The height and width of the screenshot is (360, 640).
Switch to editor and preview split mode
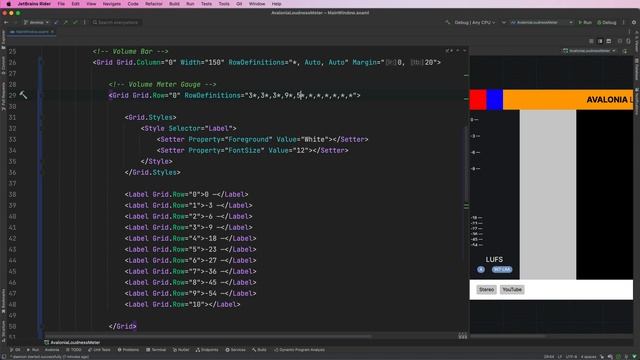pyautogui.click(x=600, y=41)
